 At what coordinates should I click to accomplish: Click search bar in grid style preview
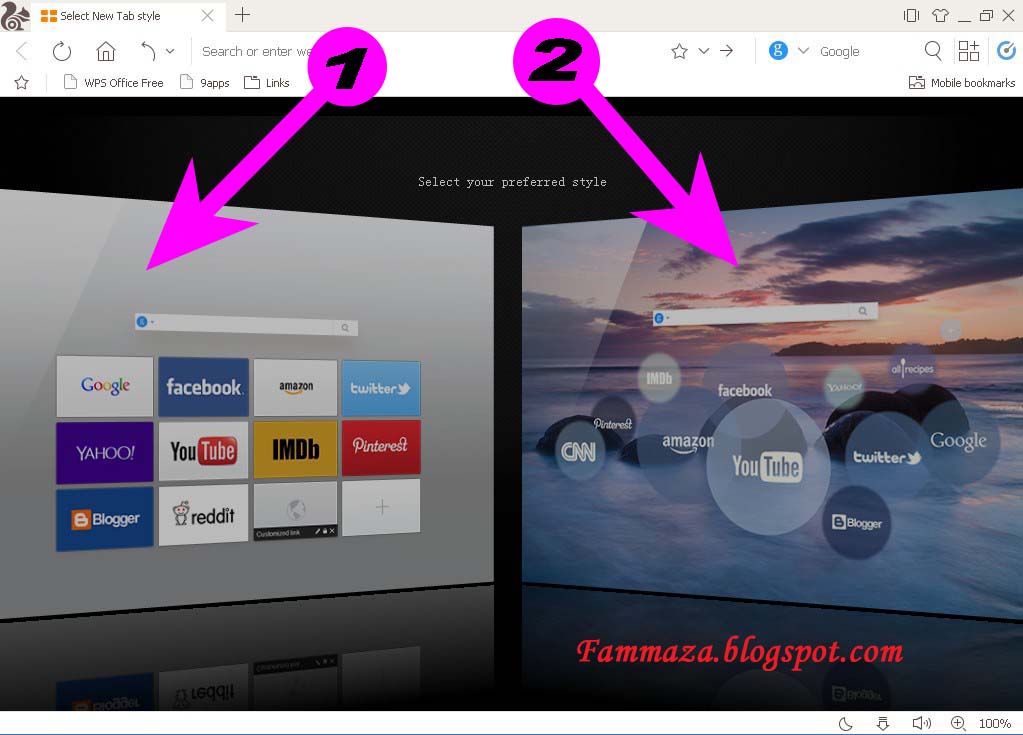coord(246,324)
